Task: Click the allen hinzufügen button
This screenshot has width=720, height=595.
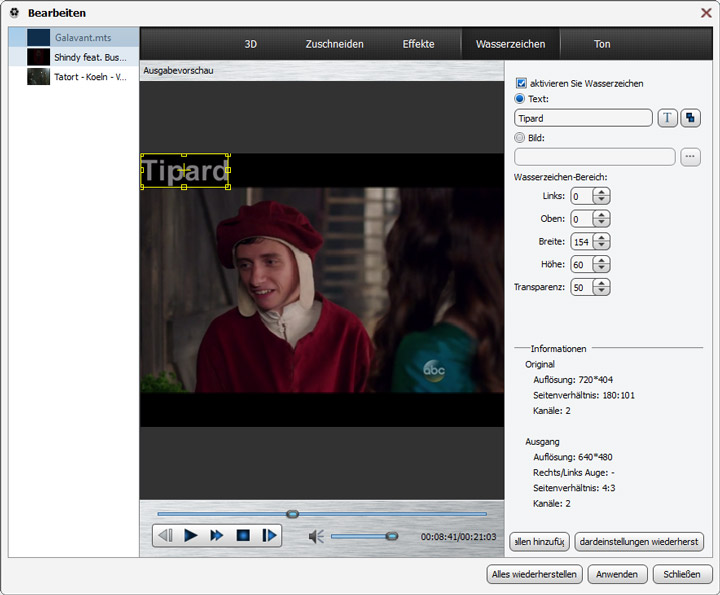Action: (x=540, y=542)
